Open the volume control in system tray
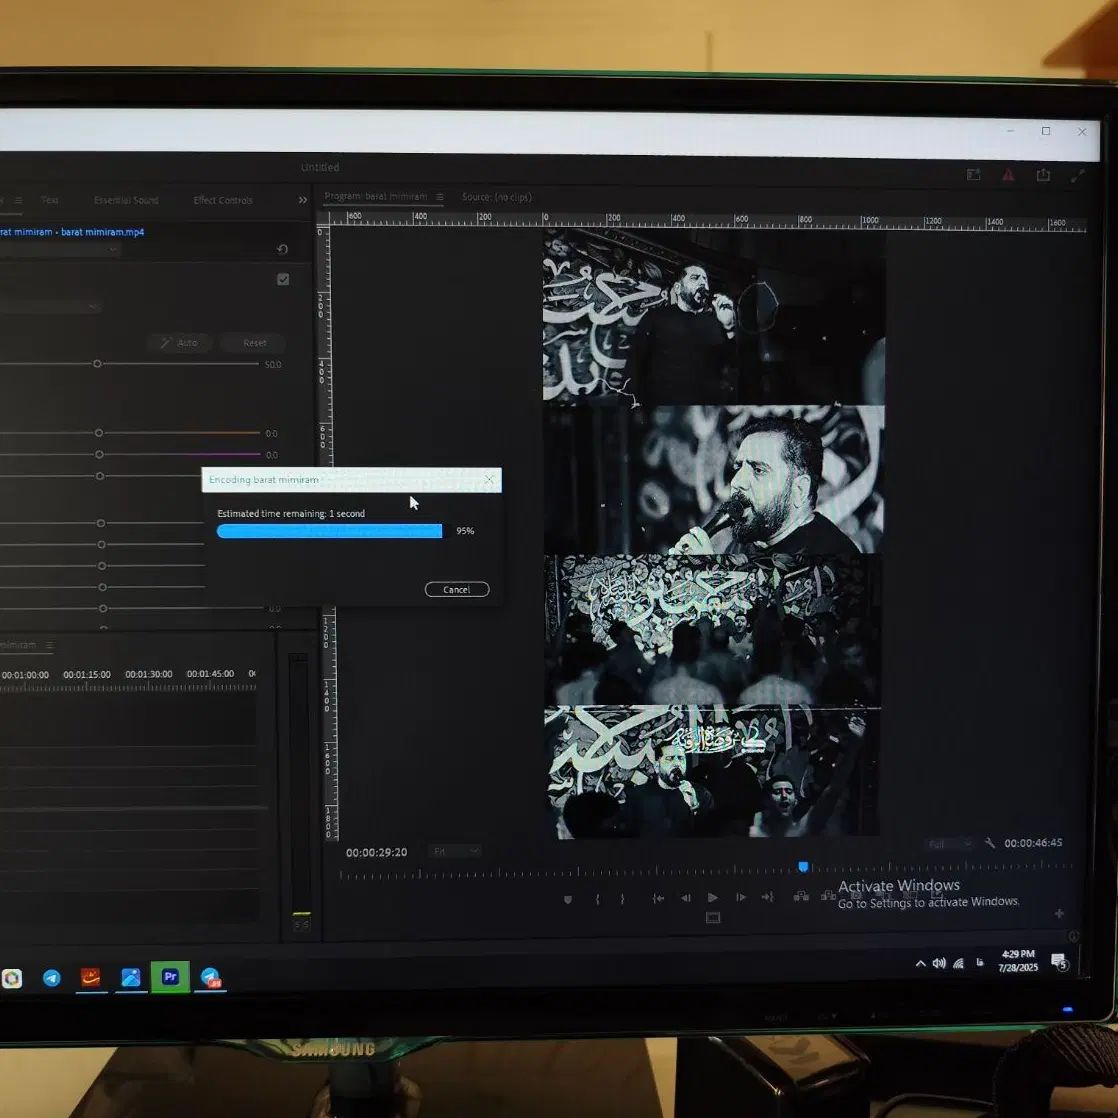 pyautogui.click(x=939, y=963)
